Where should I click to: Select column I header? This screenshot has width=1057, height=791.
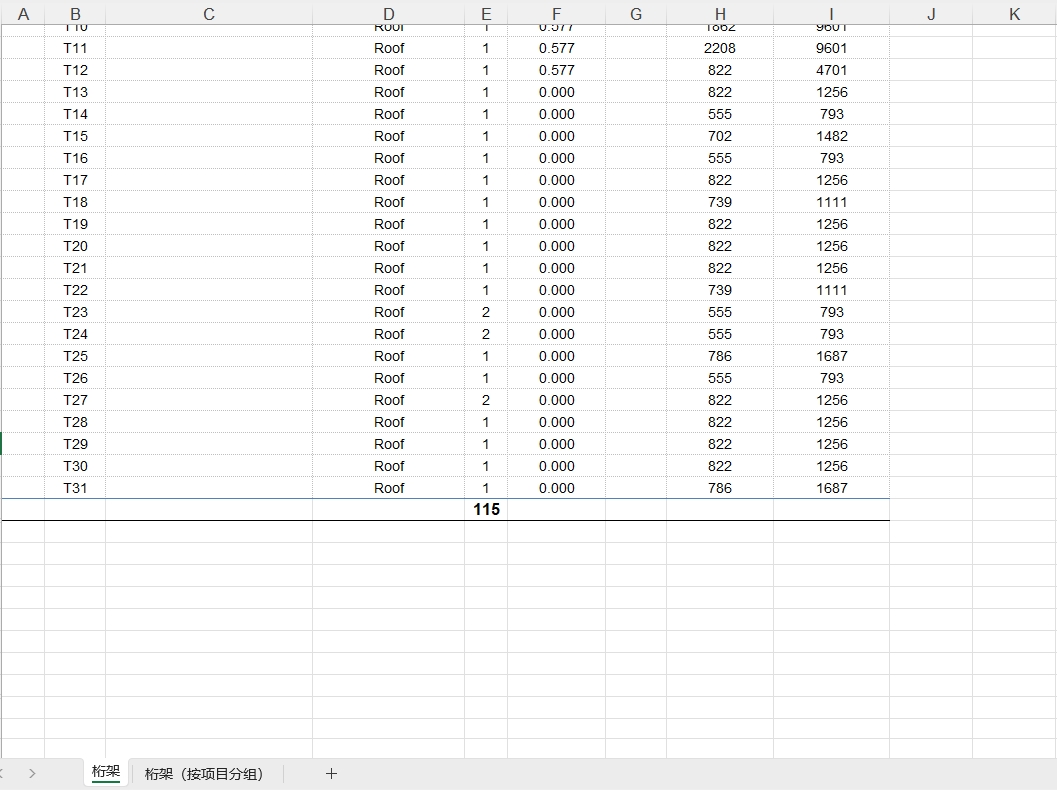pyautogui.click(x=831, y=13)
